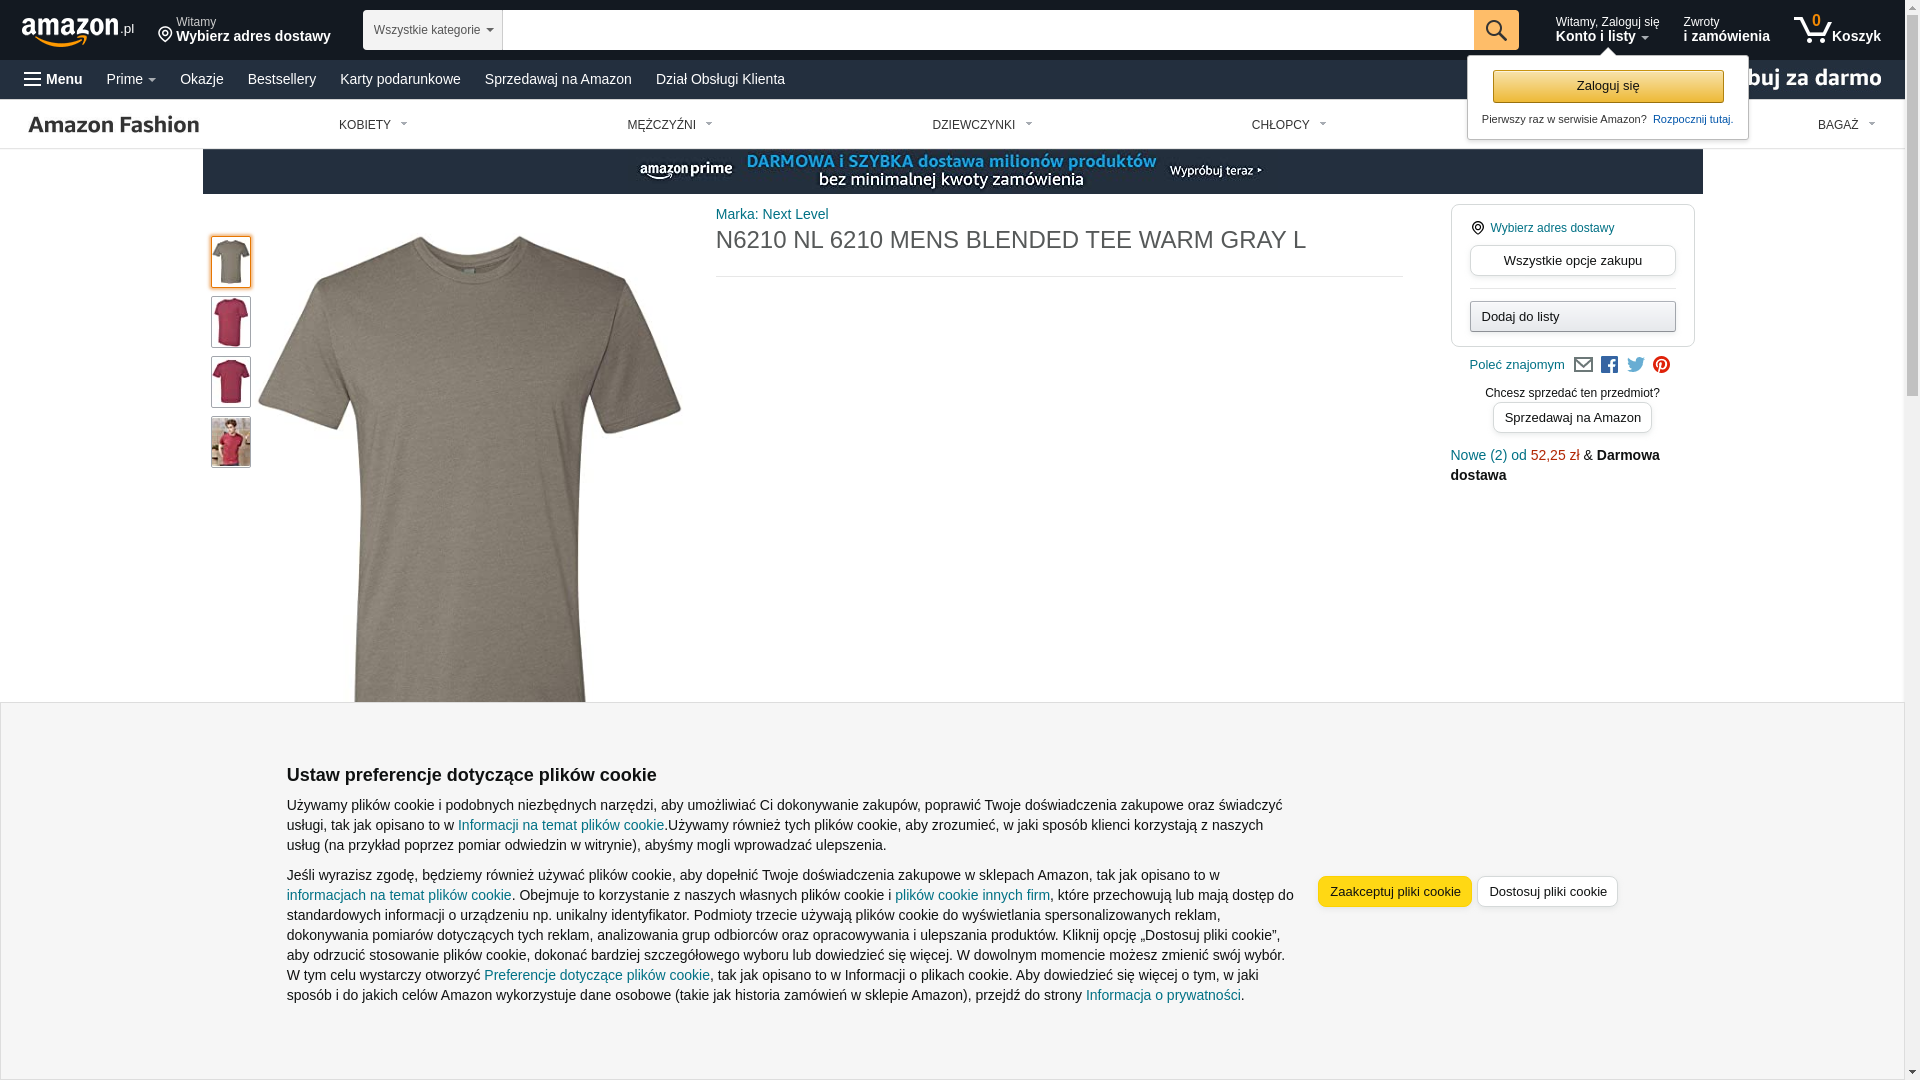The height and width of the screenshot is (1080, 1920).
Task: Select the second red t-shirt thumbnail
Action: (x=231, y=382)
